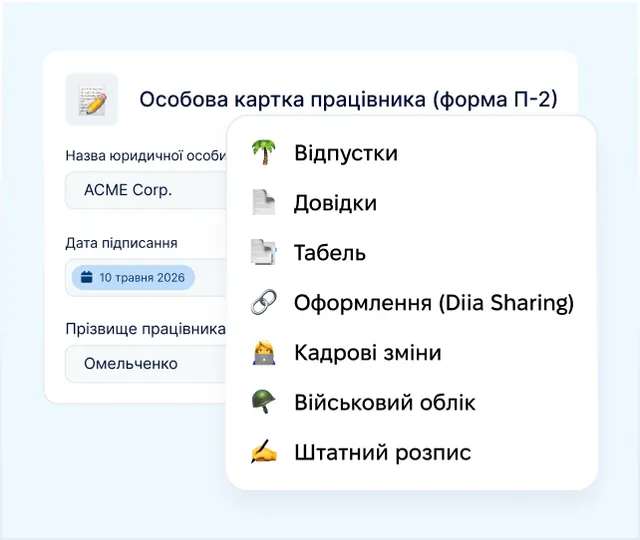This screenshot has height=540, width=640.
Task: Click the Омельченко surname input field
Action: [x=146, y=364]
